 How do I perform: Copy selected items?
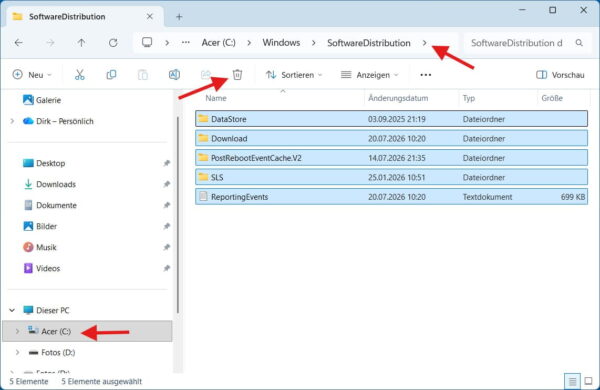coord(111,75)
